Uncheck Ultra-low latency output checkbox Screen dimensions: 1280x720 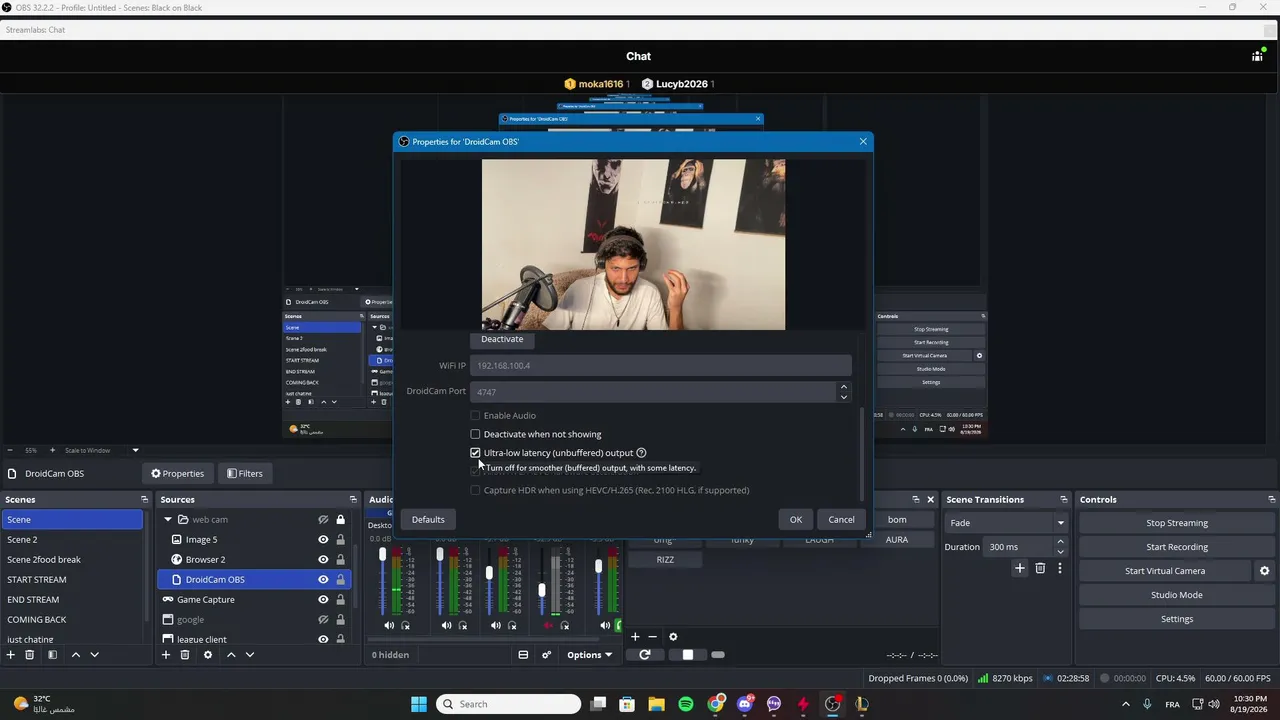[475, 453]
